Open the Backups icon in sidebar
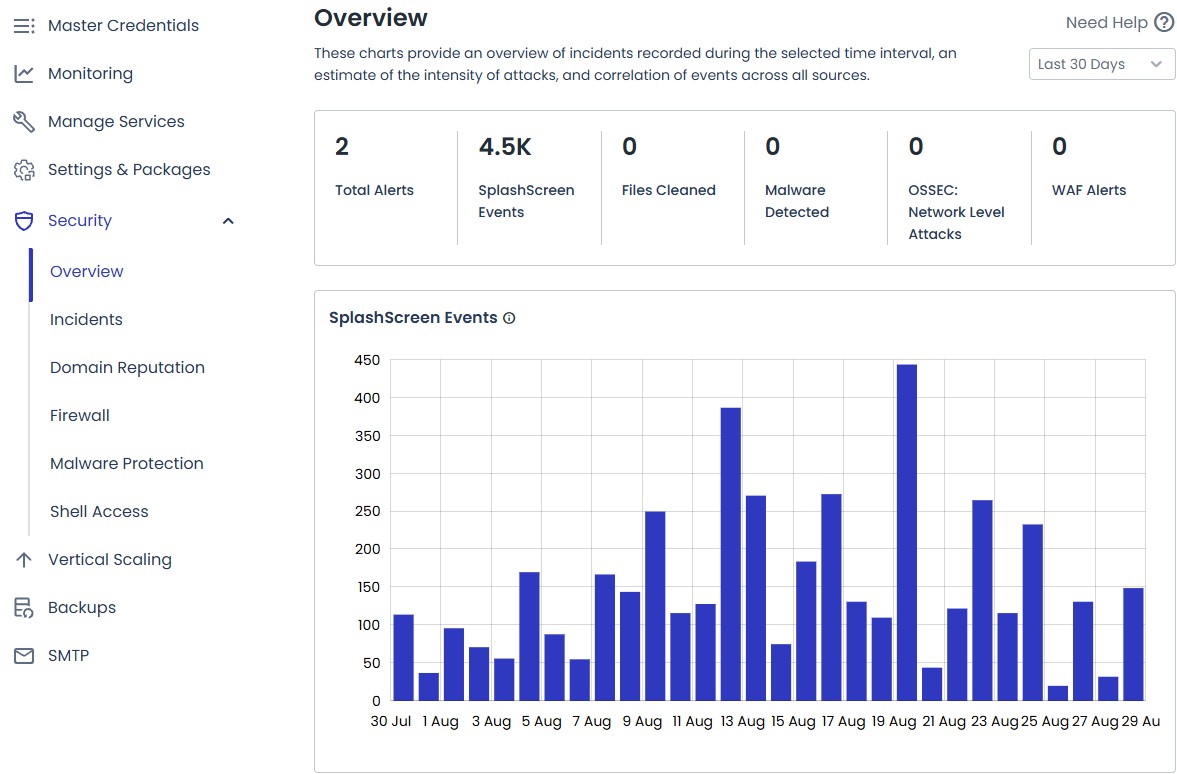Viewport: 1177px width, 774px height. pyautogui.click(x=24, y=607)
